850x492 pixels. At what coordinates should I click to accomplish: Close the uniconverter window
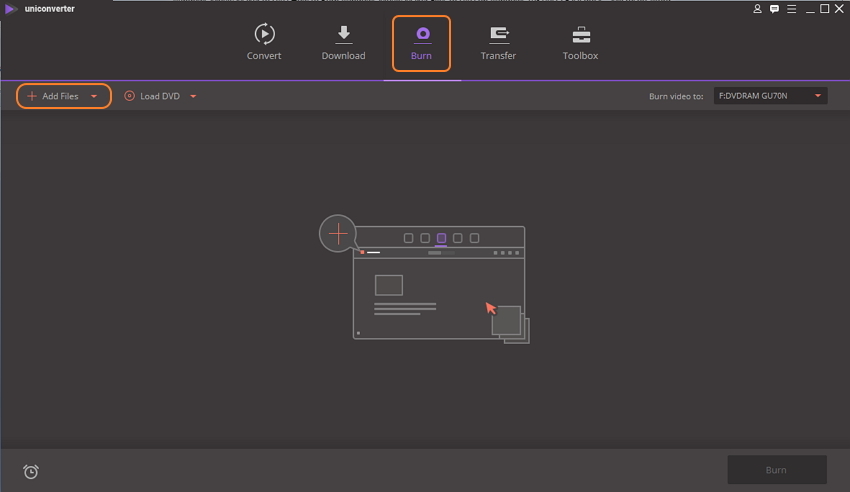pyautogui.click(x=839, y=9)
